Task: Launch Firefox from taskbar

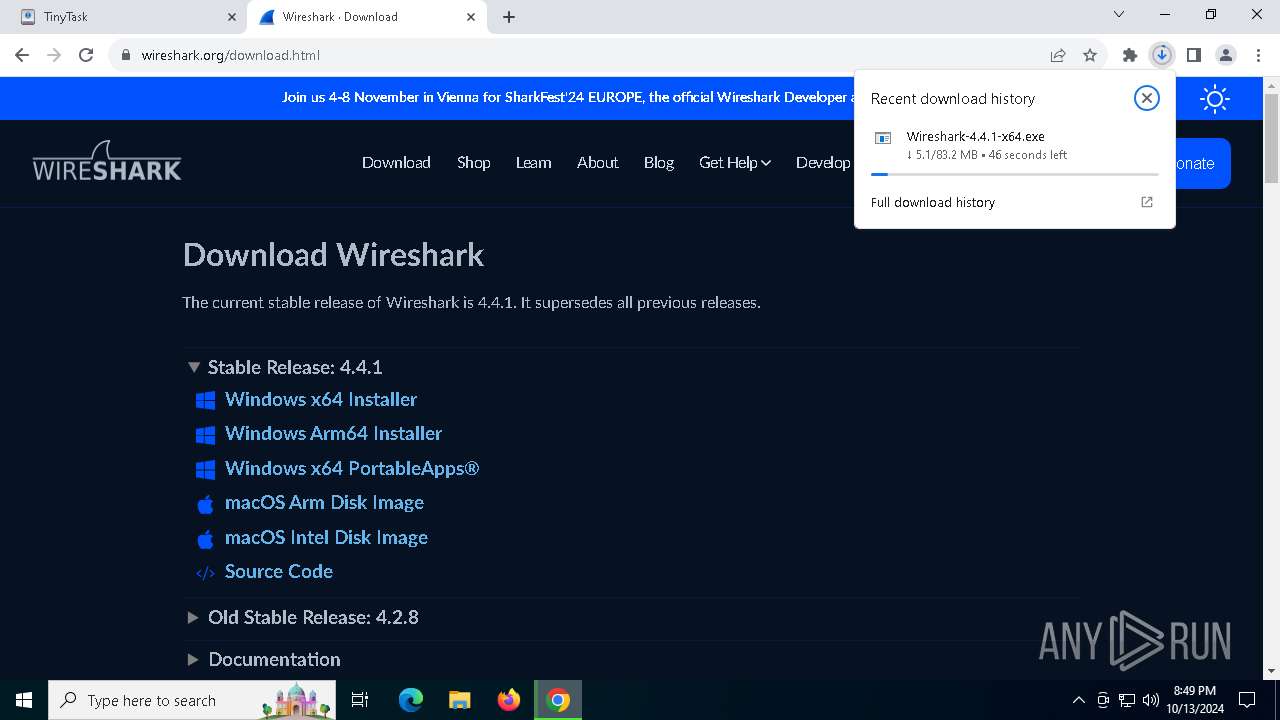Action: click(509, 700)
